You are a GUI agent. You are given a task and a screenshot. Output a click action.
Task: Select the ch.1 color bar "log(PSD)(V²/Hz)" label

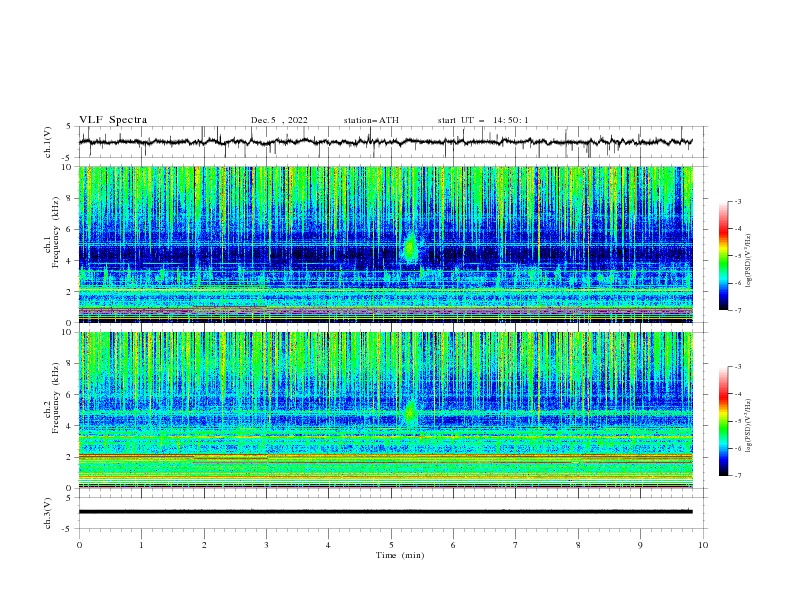pyautogui.click(x=748, y=261)
